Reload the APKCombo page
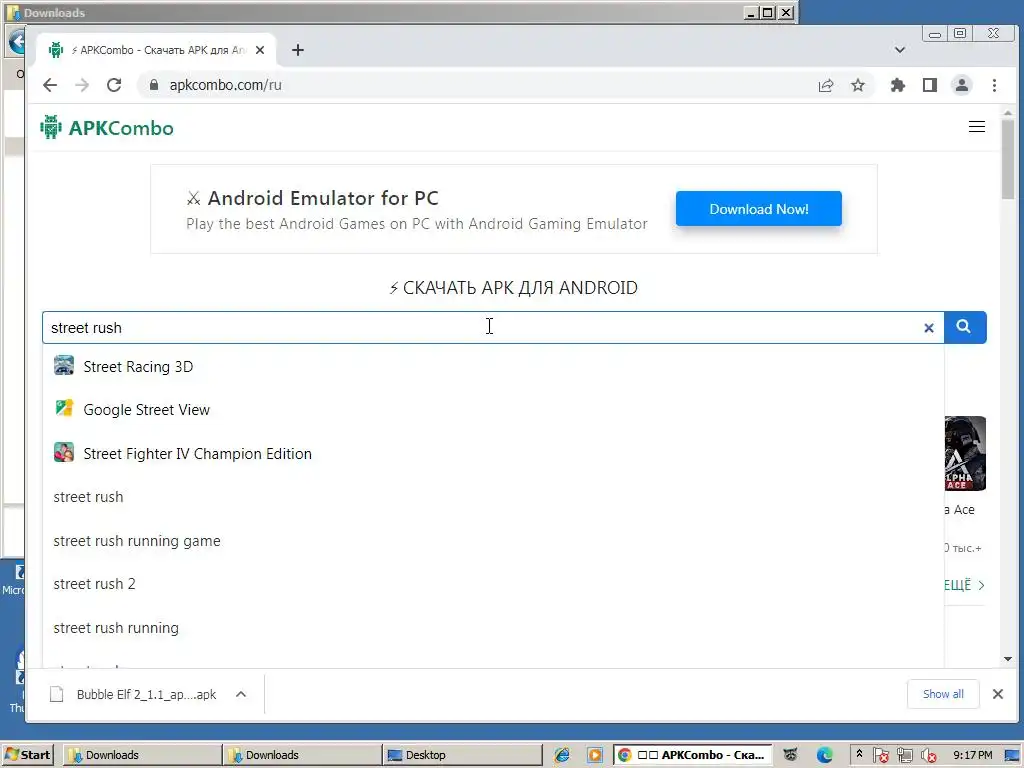This screenshot has width=1024, height=768. click(x=114, y=85)
